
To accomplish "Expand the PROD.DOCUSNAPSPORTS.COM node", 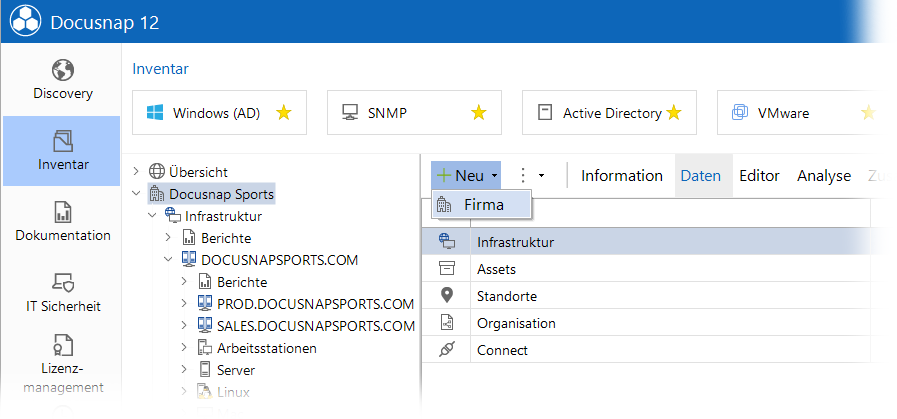I will tap(184, 303).
